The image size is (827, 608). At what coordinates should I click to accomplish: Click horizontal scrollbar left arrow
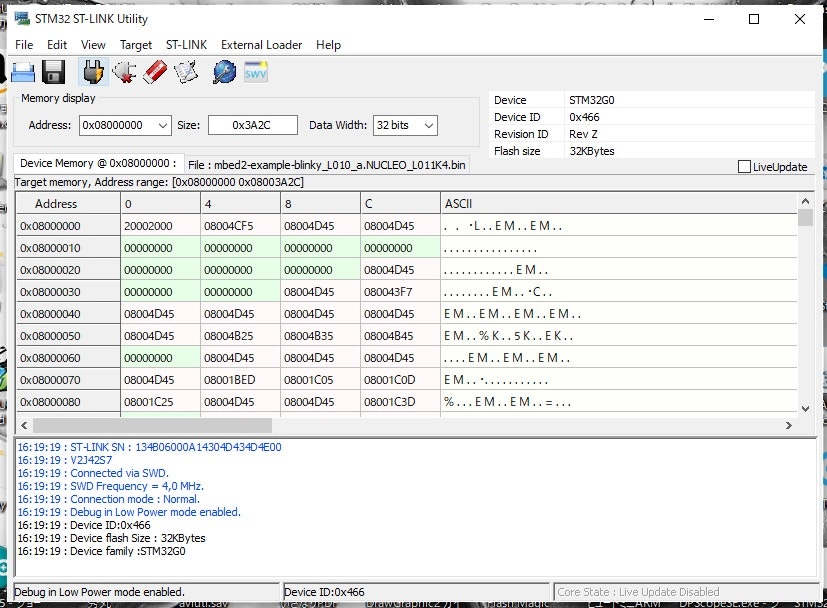click(24, 425)
